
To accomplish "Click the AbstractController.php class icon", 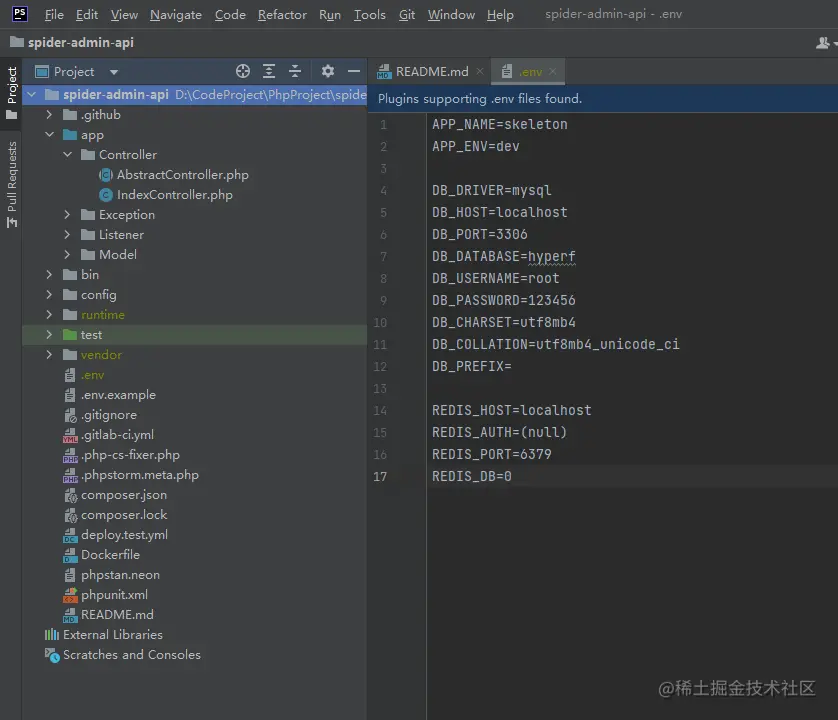I will (106, 175).
